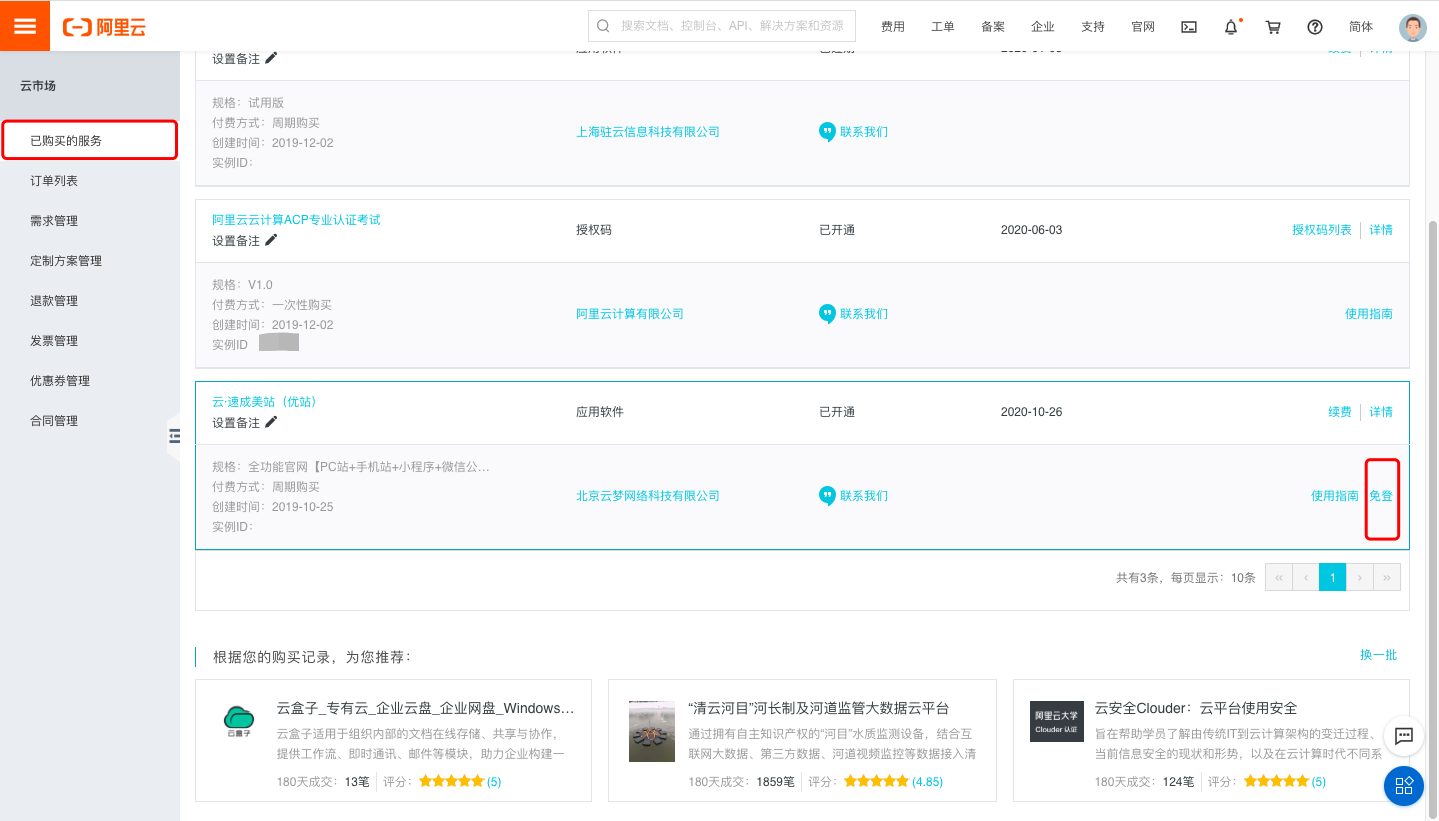
Task: Open 使用指南 for 北京云梦网络科技有限公司 row
Action: click(1335, 496)
